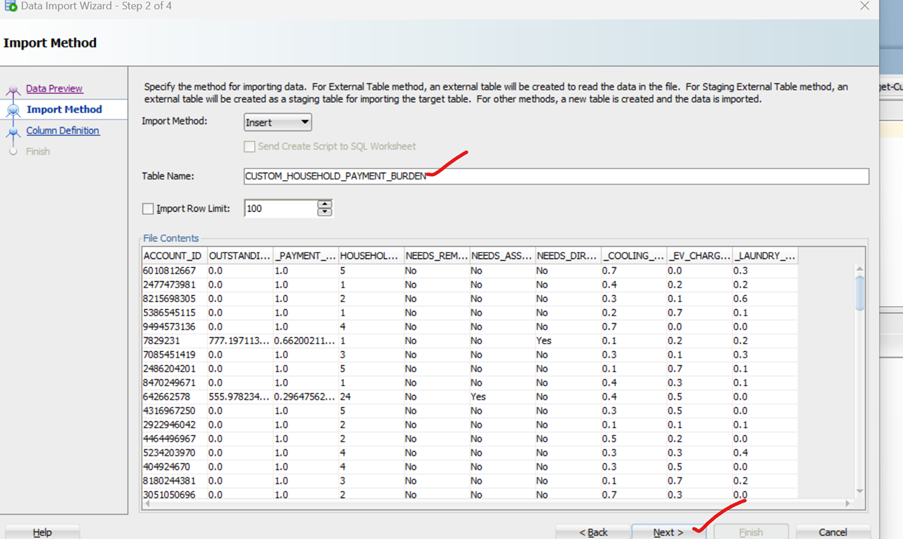The image size is (903, 539).
Task: Click the Data Import Wizard title icon
Action: (x=10, y=6)
